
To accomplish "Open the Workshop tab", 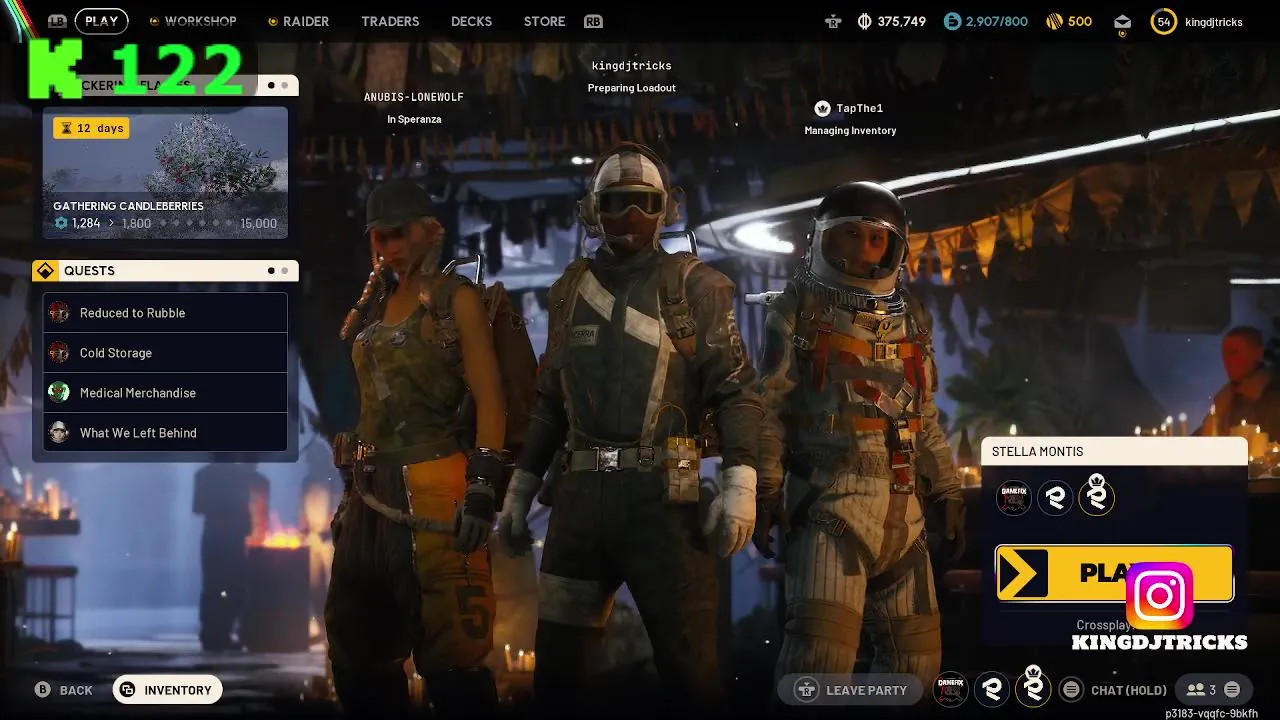I will 200,21.
